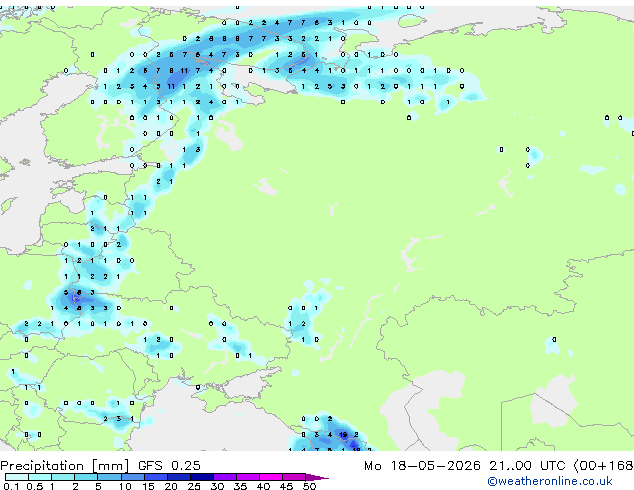Click the forecast date 'Mo 18-05-2026'

422,466
